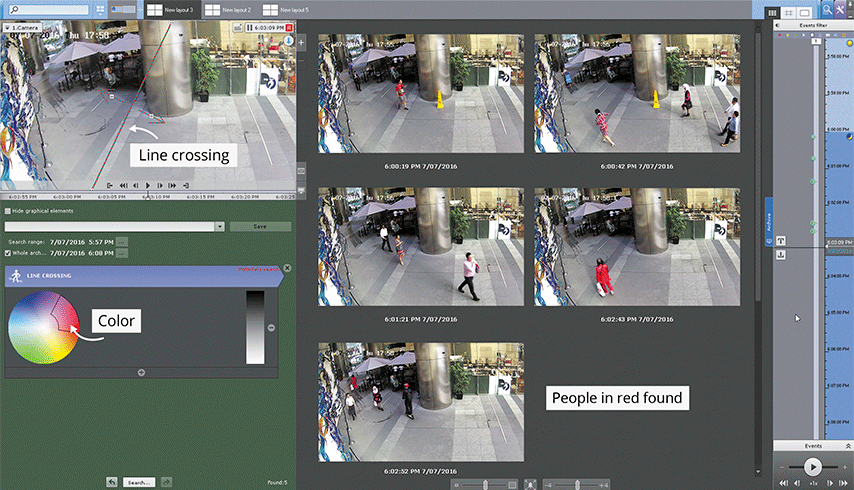The image size is (854, 490).
Task: Uncheck the Whole archive checkbox
Action: point(7,254)
